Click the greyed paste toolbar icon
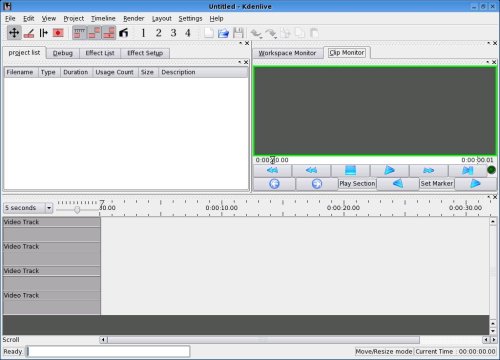 tap(314, 33)
